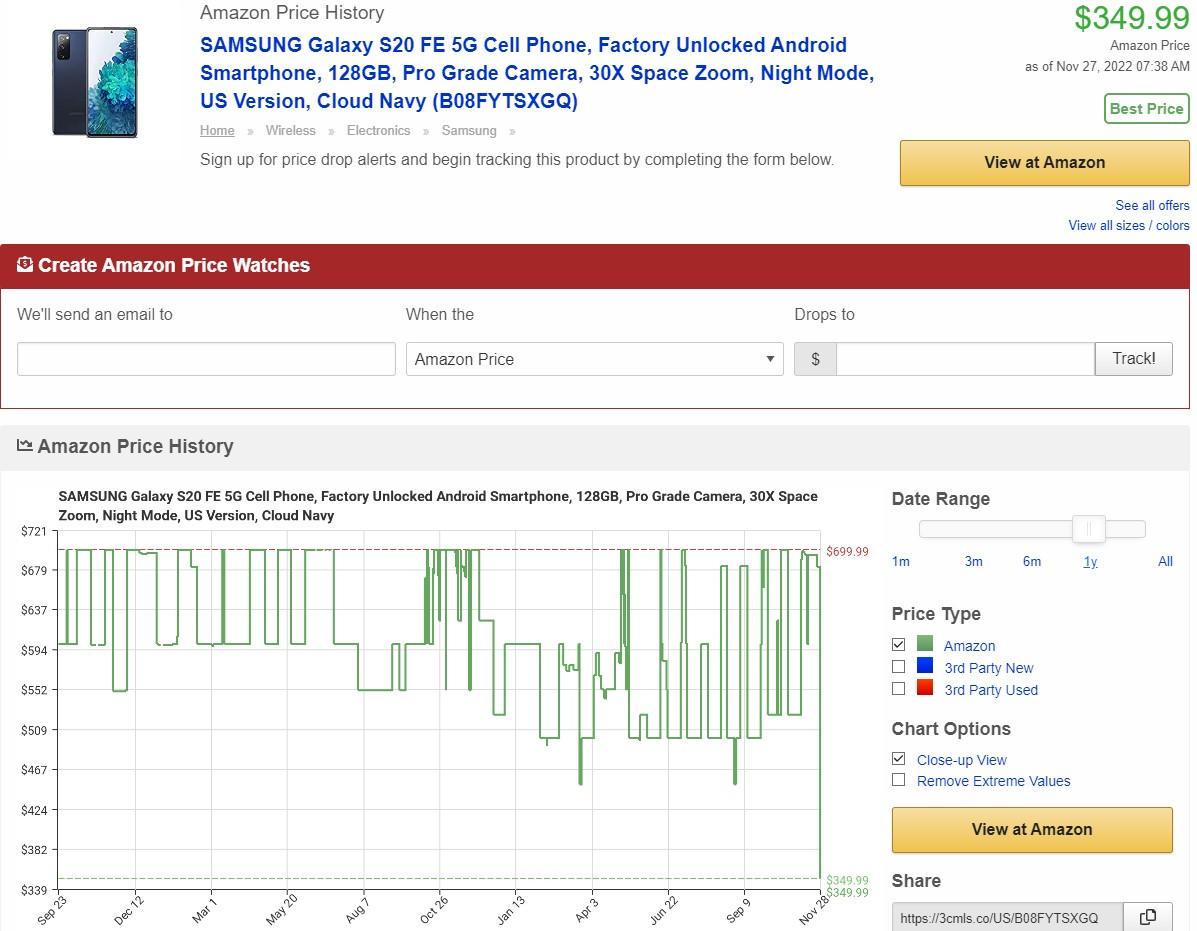Choose the 1m date range
Screen dimensions: 1197x931
900,561
